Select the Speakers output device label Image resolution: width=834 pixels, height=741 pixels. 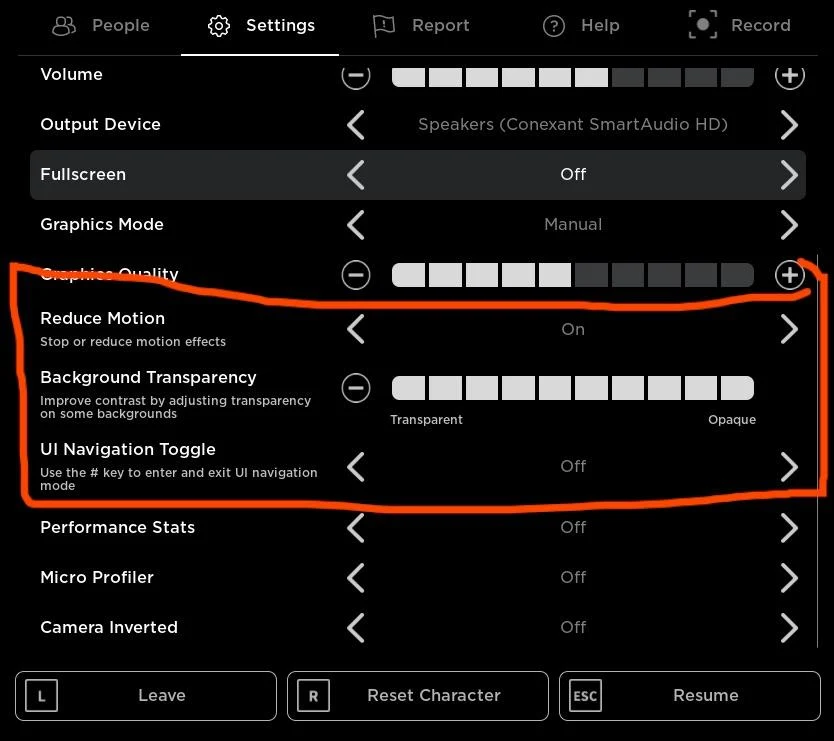pyautogui.click(x=572, y=124)
